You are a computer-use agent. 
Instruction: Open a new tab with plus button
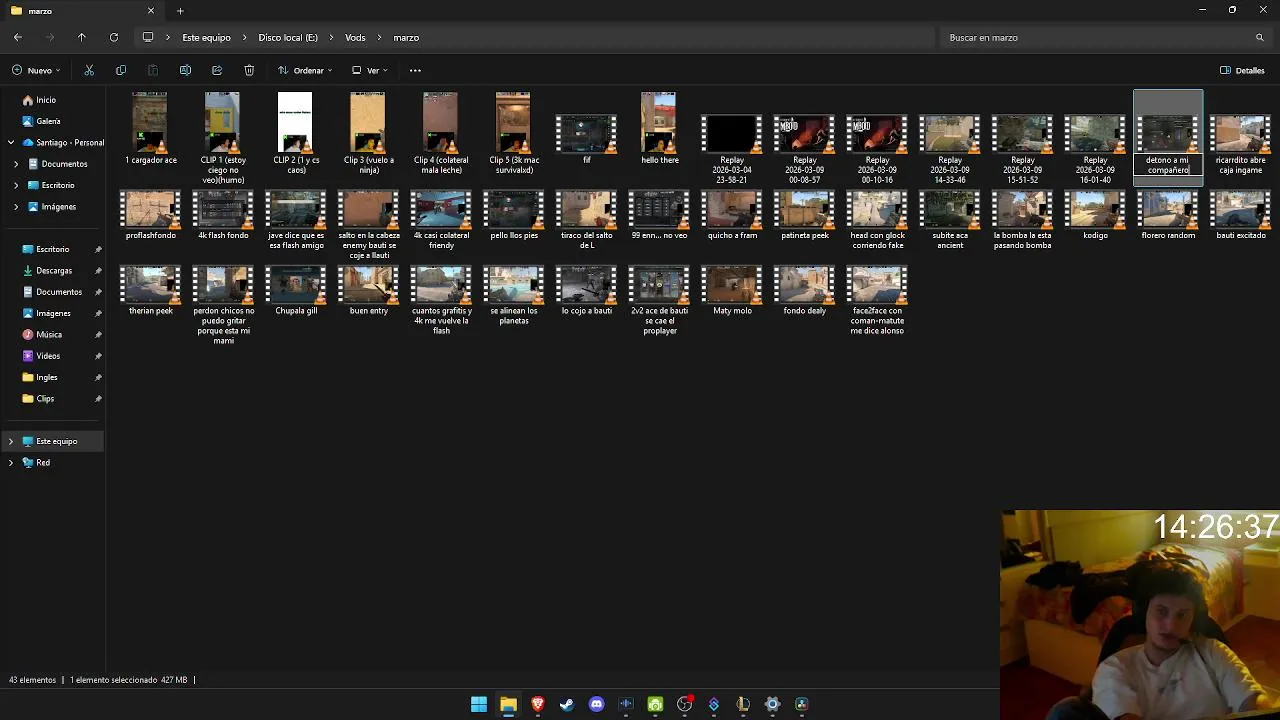(x=180, y=11)
